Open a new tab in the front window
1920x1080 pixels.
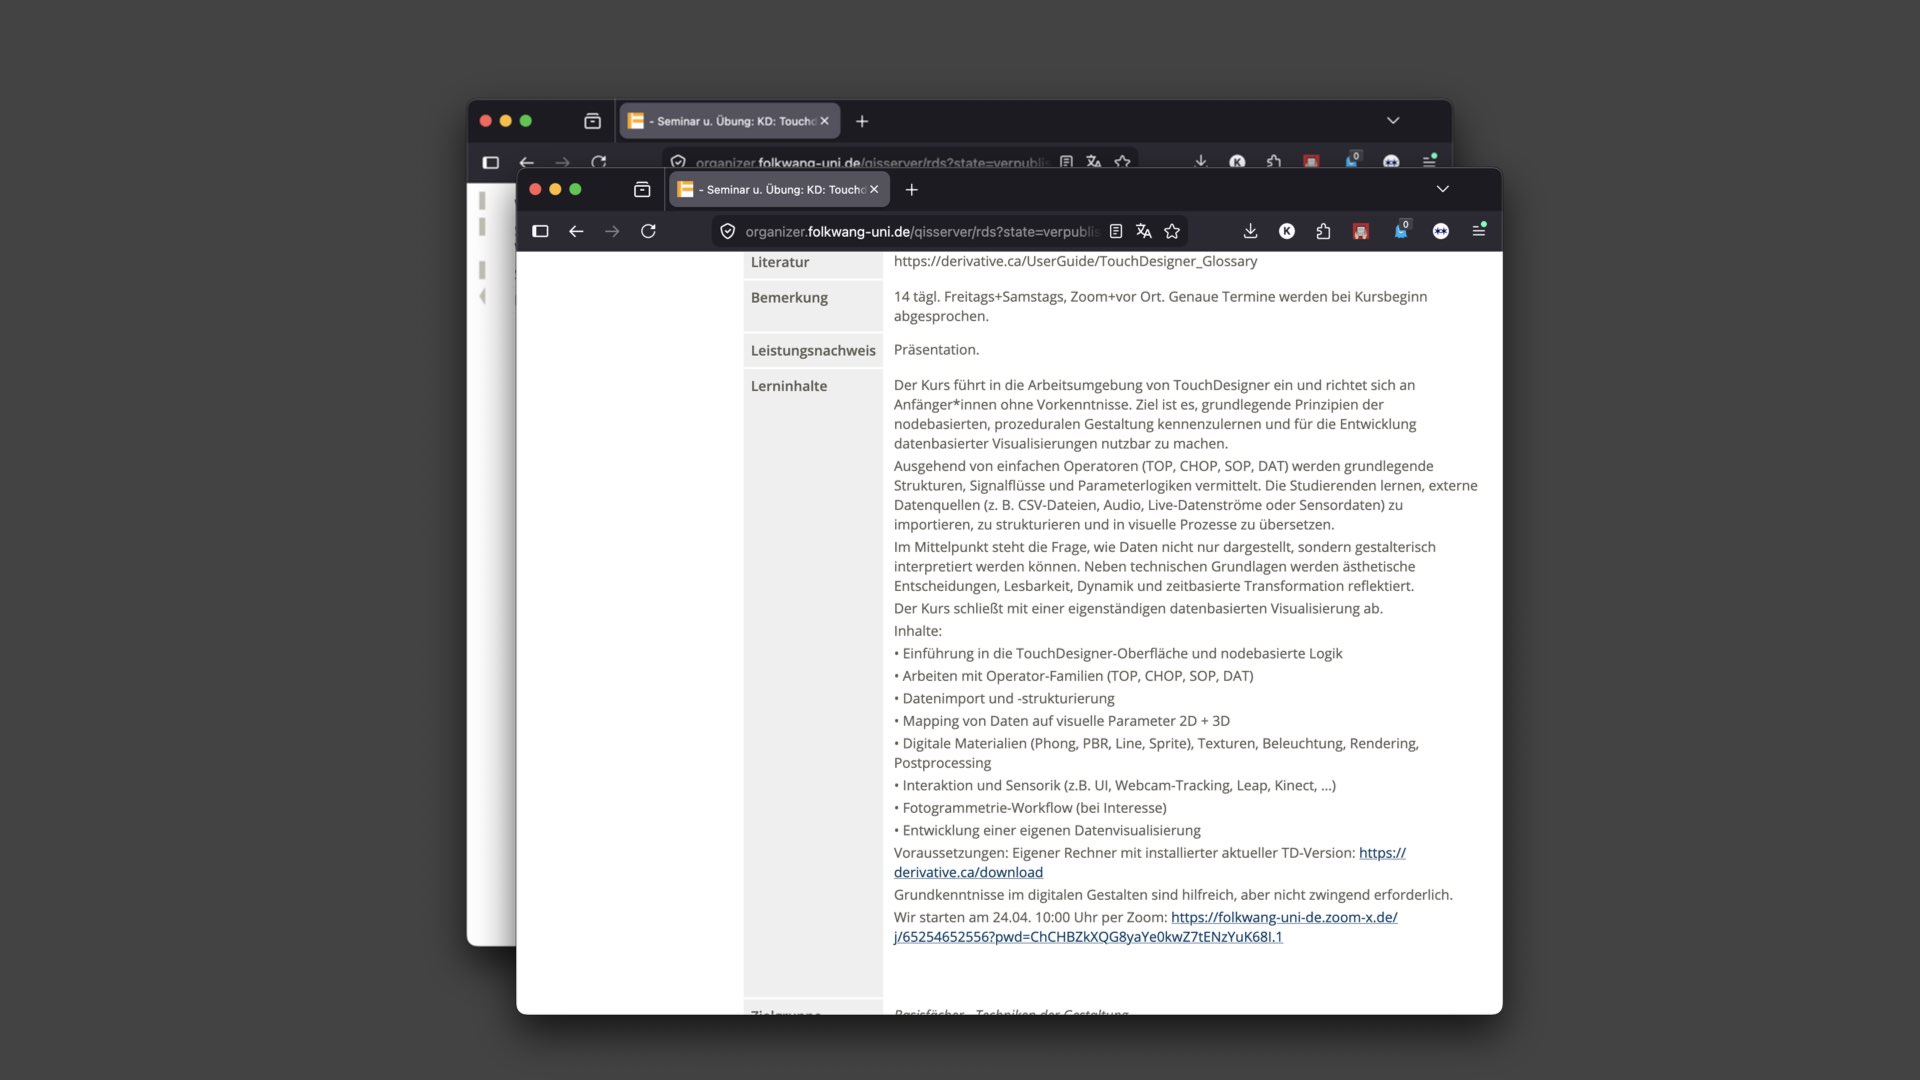click(911, 189)
